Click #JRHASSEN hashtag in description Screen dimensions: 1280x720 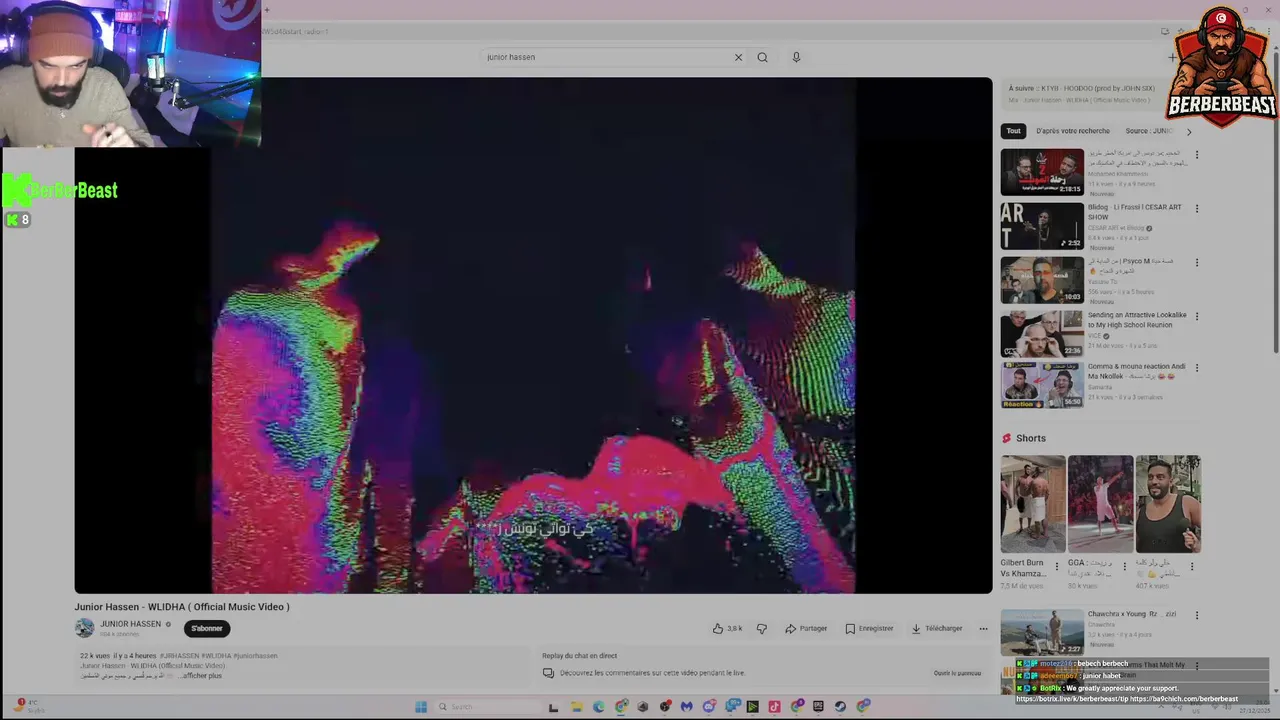(180, 656)
